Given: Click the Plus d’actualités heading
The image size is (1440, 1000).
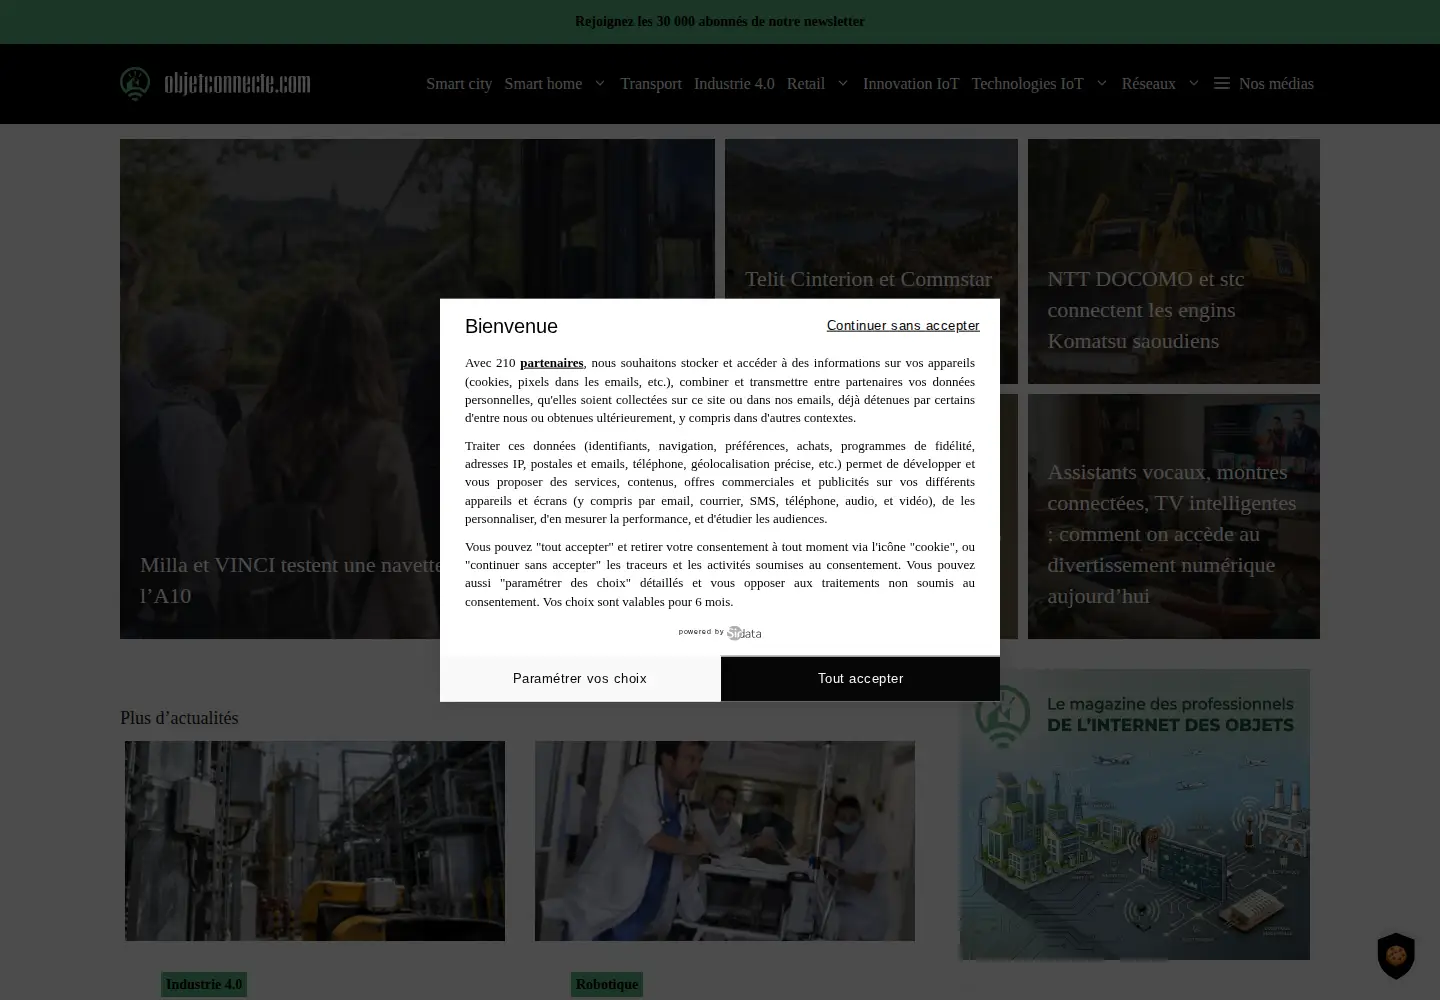Looking at the screenshot, I should [179, 718].
